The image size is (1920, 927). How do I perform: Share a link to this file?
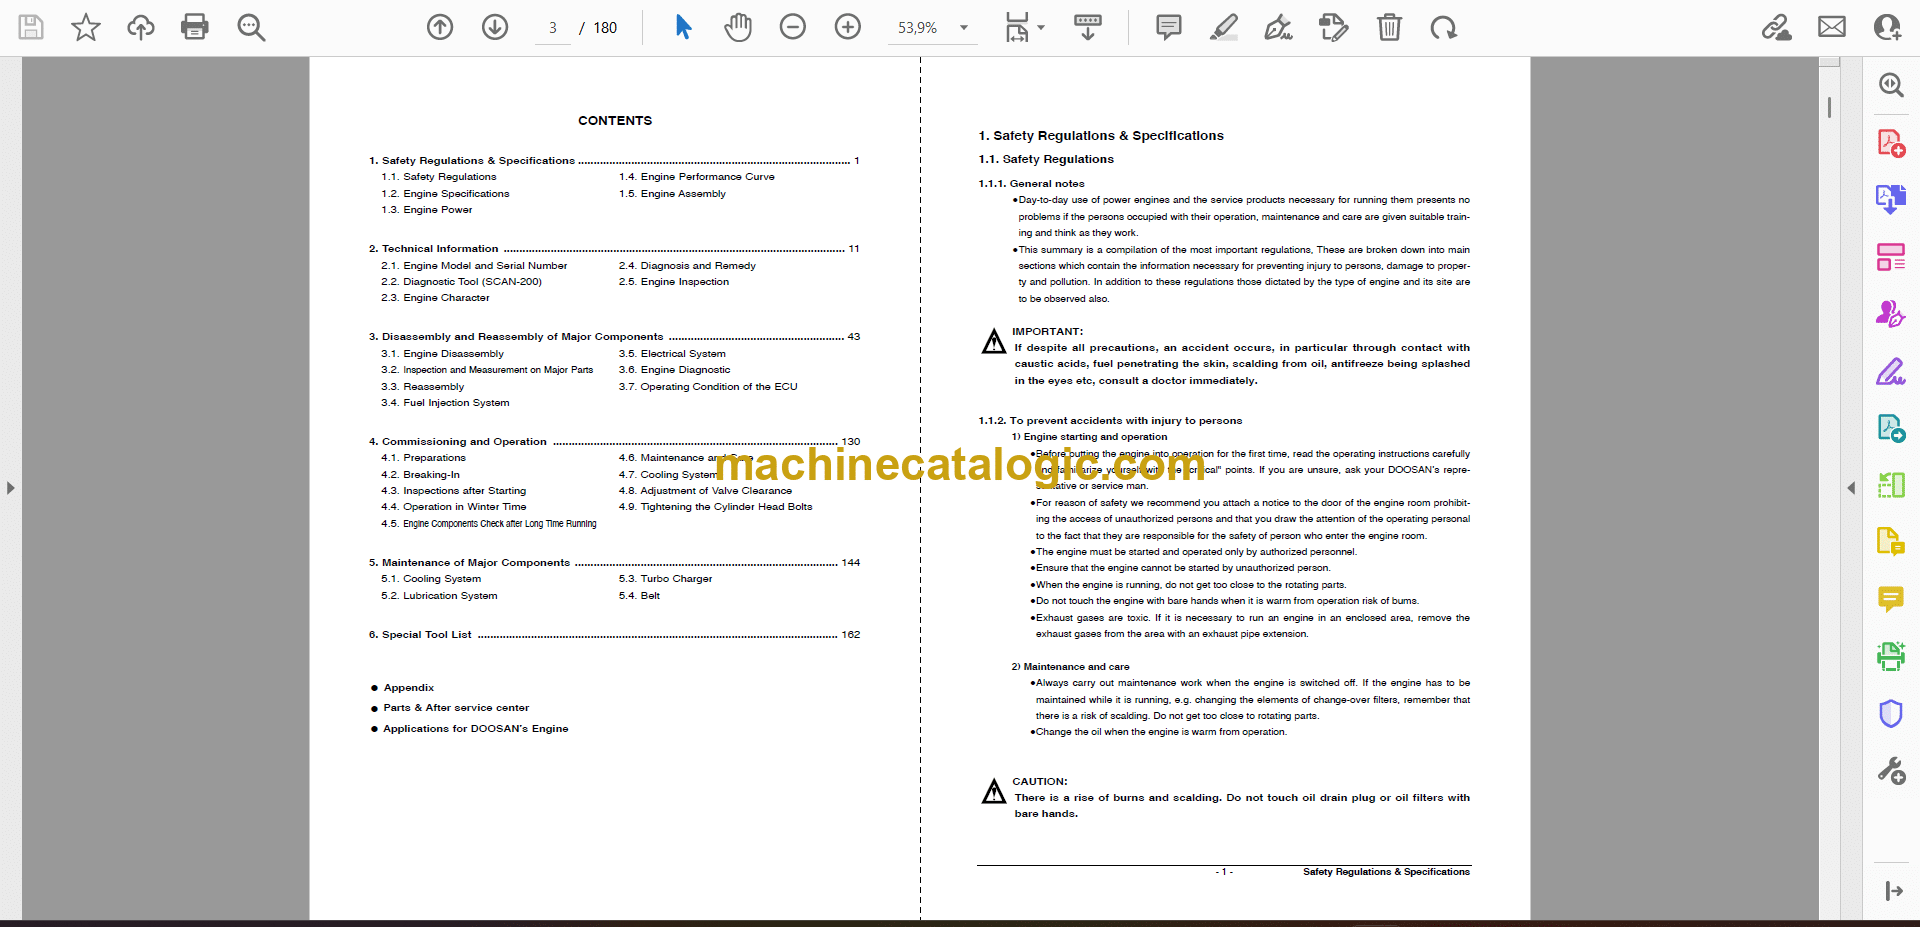coord(1776,27)
